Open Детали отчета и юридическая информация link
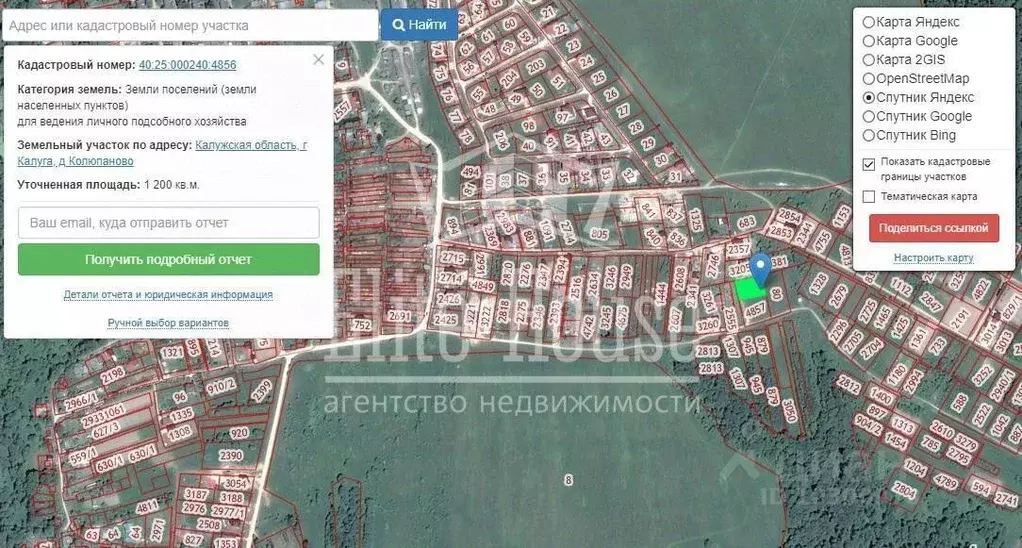 click(x=168, y=295)
